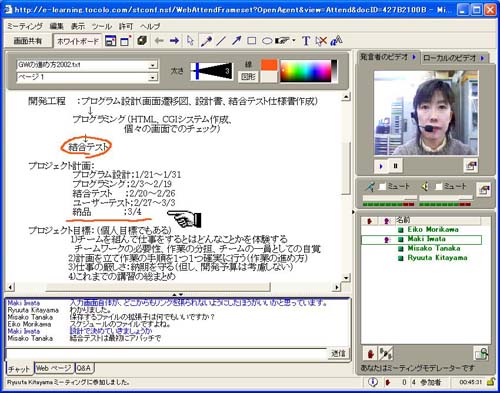
Task: Detach the speaker video panel icon
Action: point(470,165)
